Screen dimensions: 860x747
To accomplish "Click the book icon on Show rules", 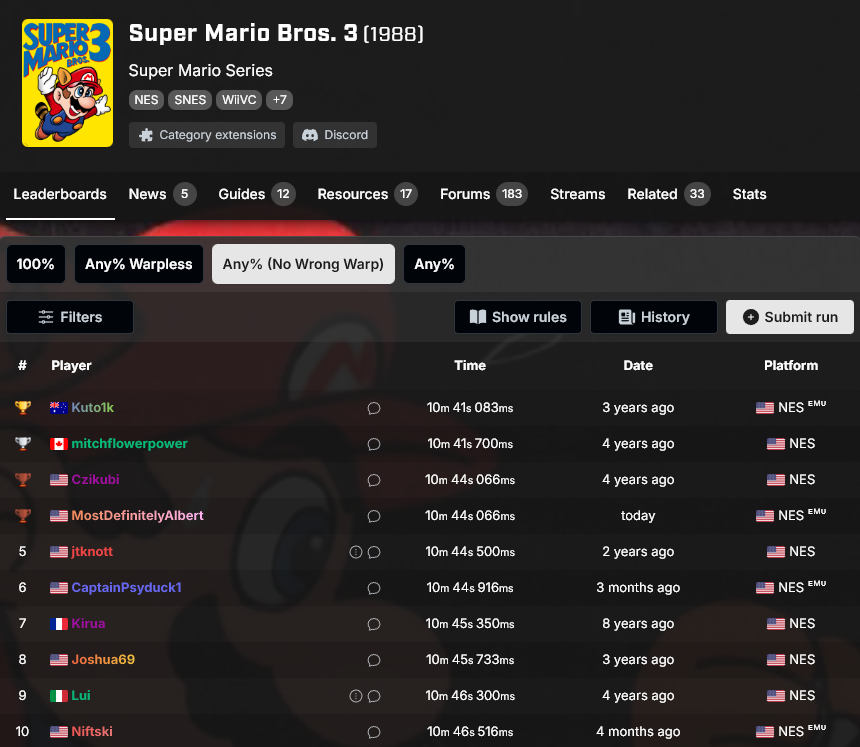I will [479, 317].
